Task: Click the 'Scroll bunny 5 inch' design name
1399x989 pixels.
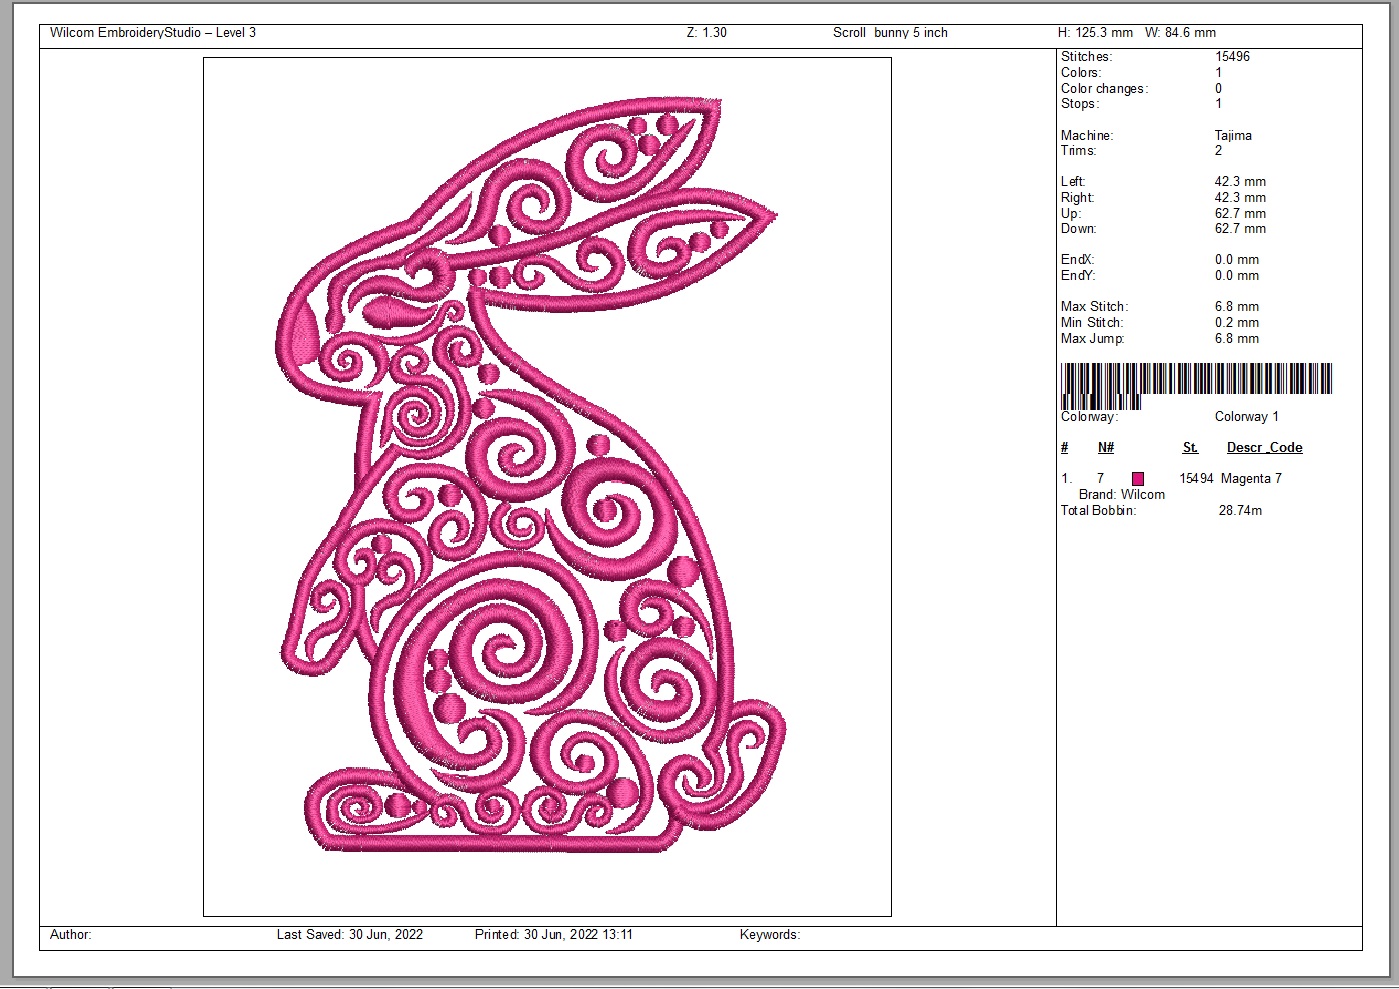Action: [890, 33]
